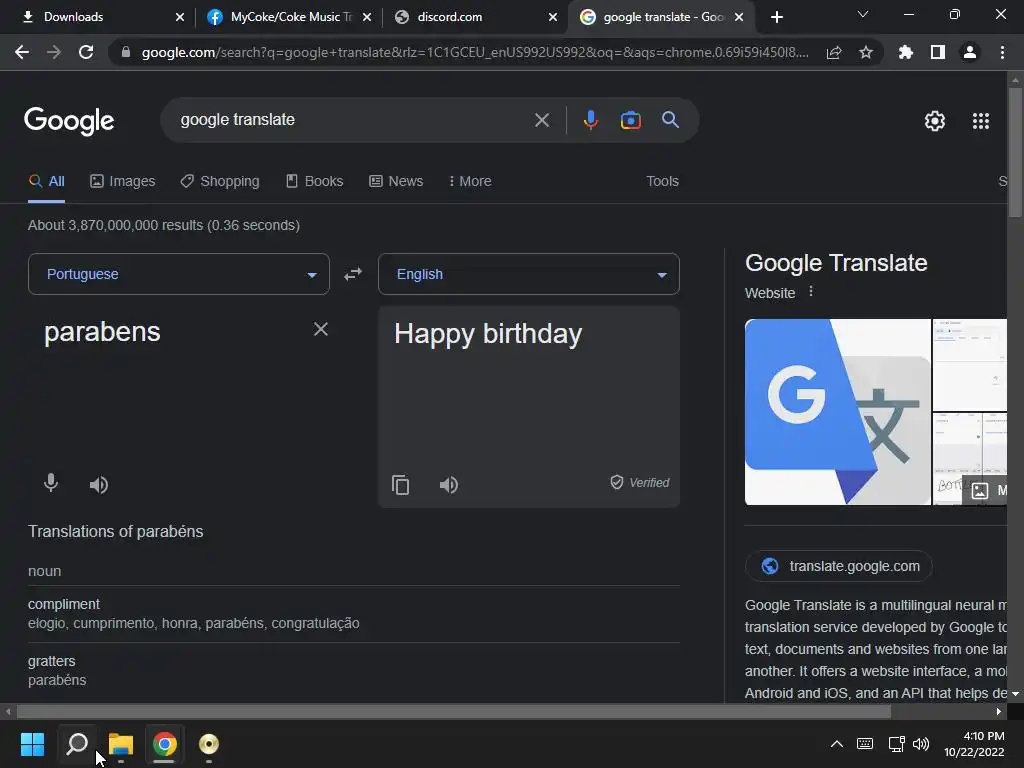Click the google translate search field
The width and height of the screenshot is (1024, 768).
(353, 120)
